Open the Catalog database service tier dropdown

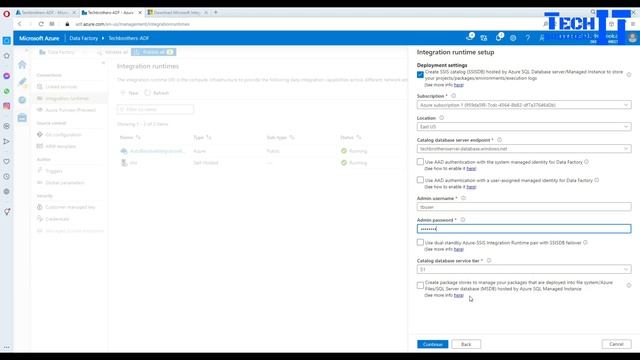(x=524, y=269)
